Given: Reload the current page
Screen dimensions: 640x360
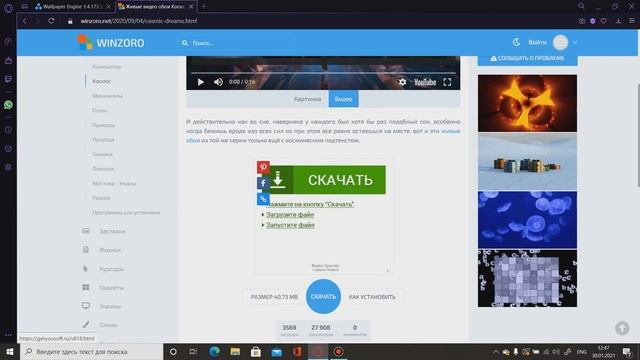Looking at the screenshot, I should pyautogui.click(x=51, y=21).
